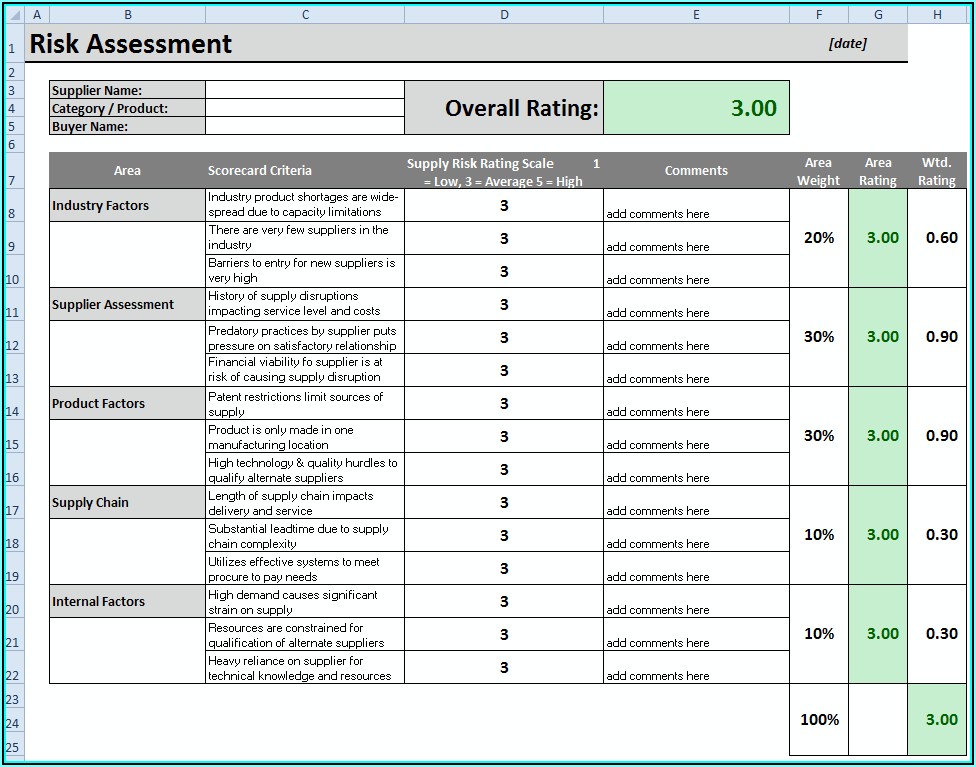Click the [date] placeholder cell
This screenshot has width=976, height=767.
tap(847, 43)
